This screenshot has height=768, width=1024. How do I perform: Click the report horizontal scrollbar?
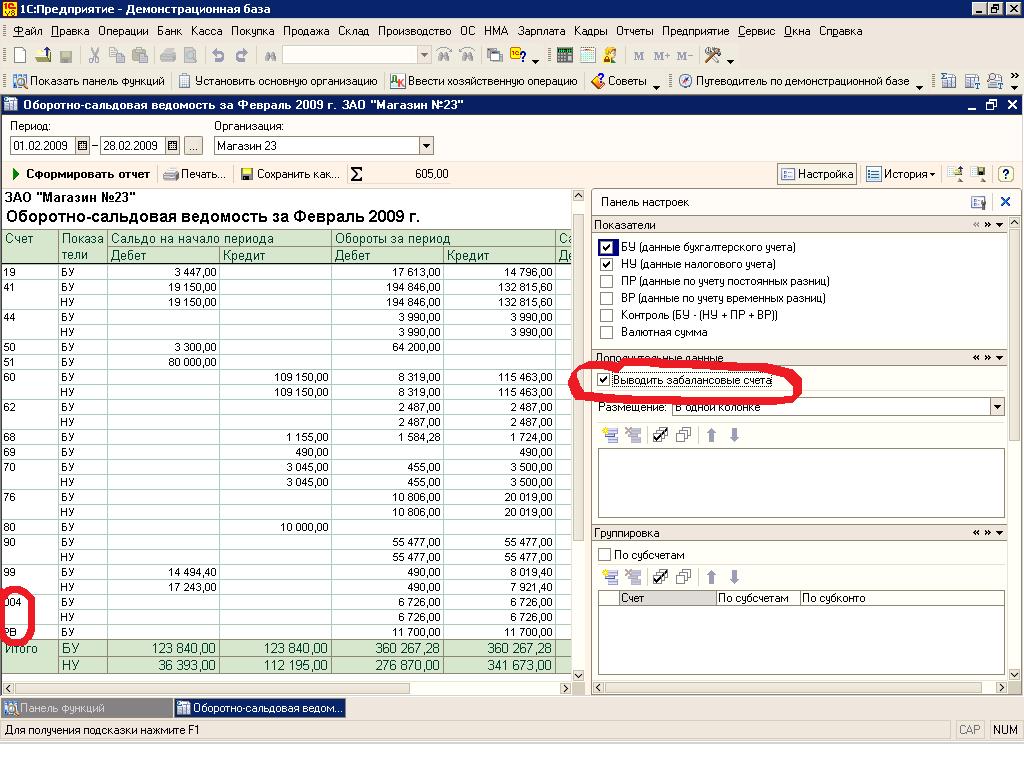coord(287,688)
